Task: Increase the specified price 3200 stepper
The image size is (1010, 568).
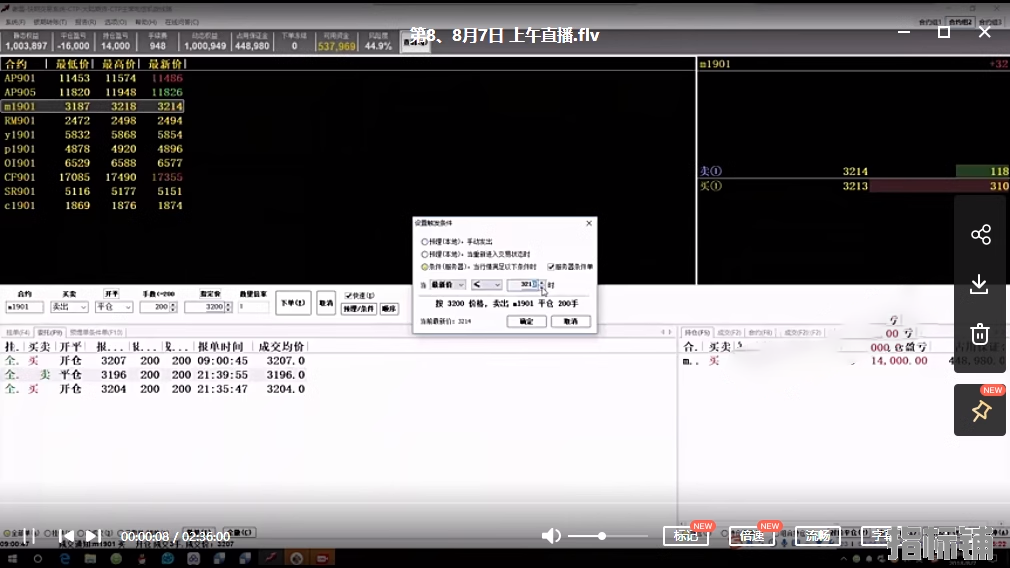Action: click(228, 305)
